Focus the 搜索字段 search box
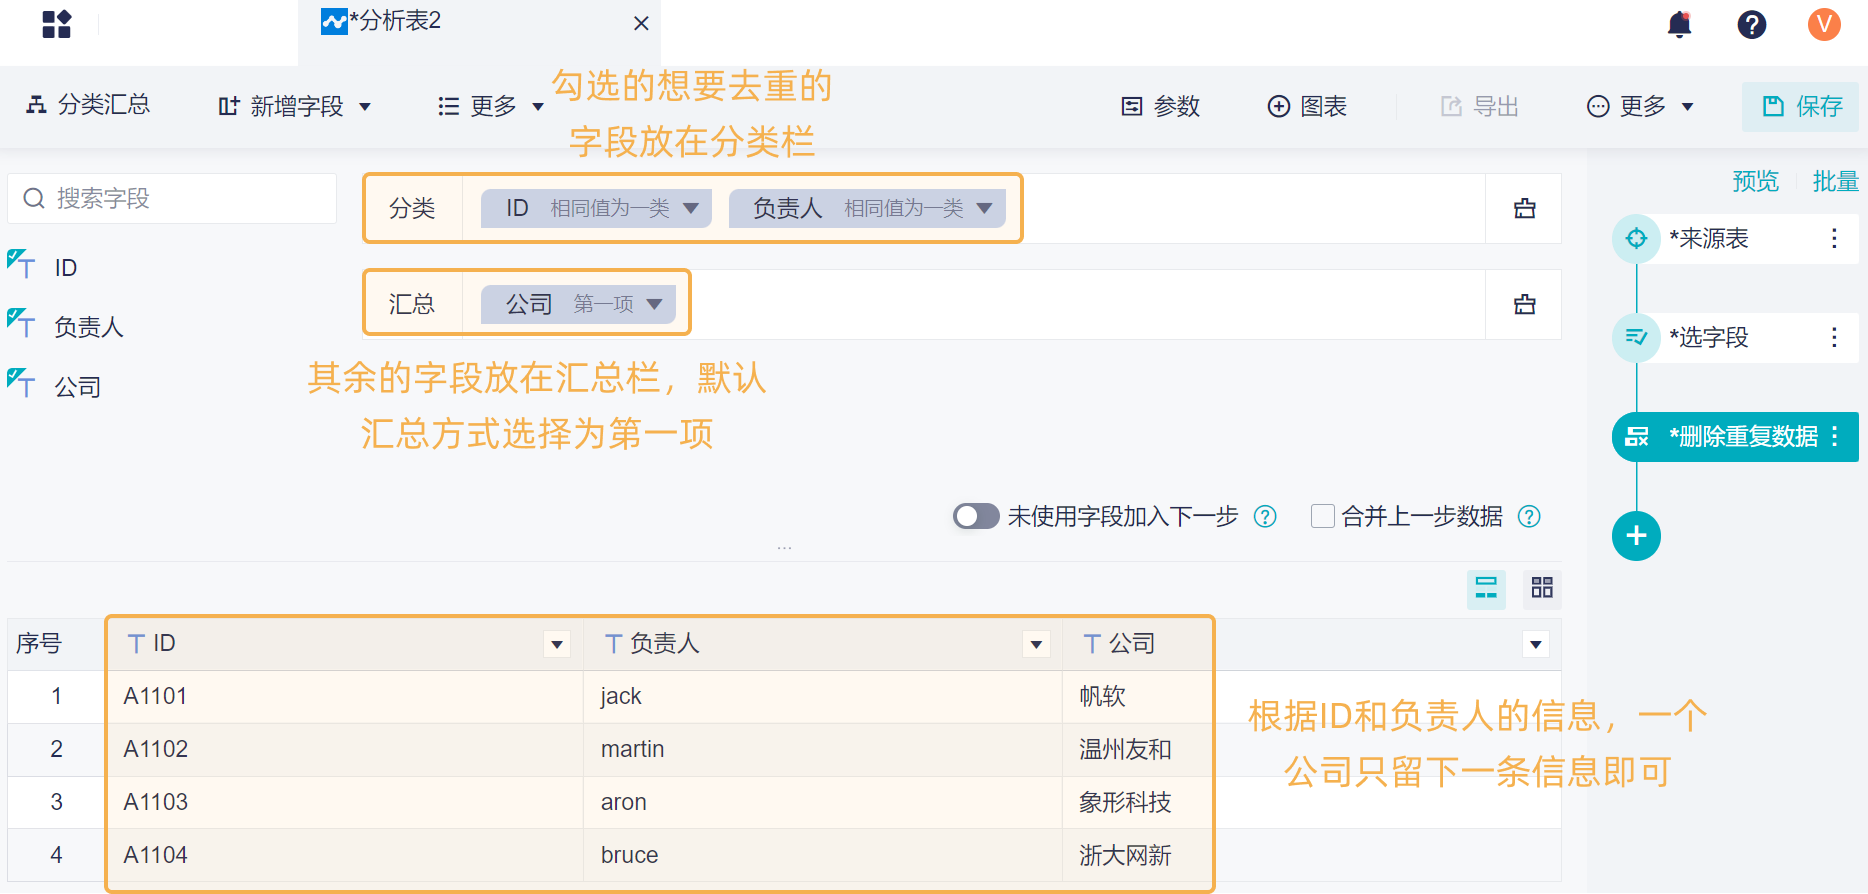The image size is (1868, 894). [172, 199]
